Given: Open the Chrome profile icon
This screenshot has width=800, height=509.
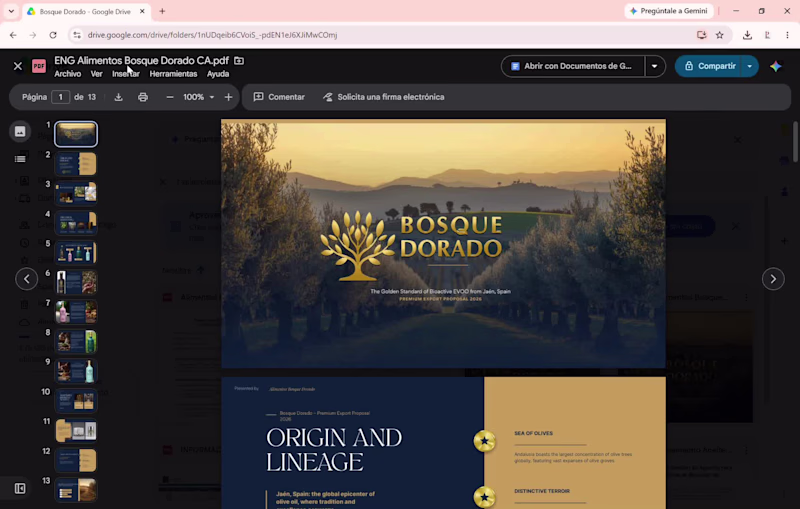Looking at the screenshot, I should coord(767,35).
